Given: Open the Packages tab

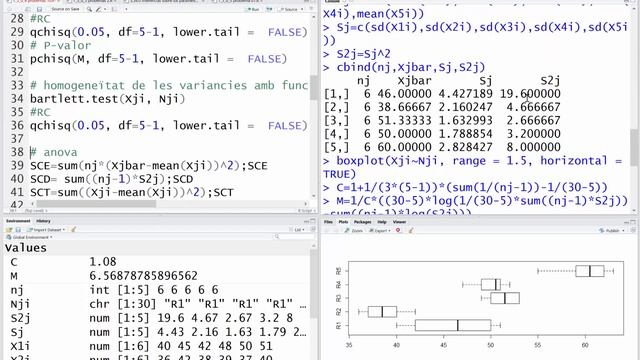Looking at the screenshot, I should pos(362,222).
